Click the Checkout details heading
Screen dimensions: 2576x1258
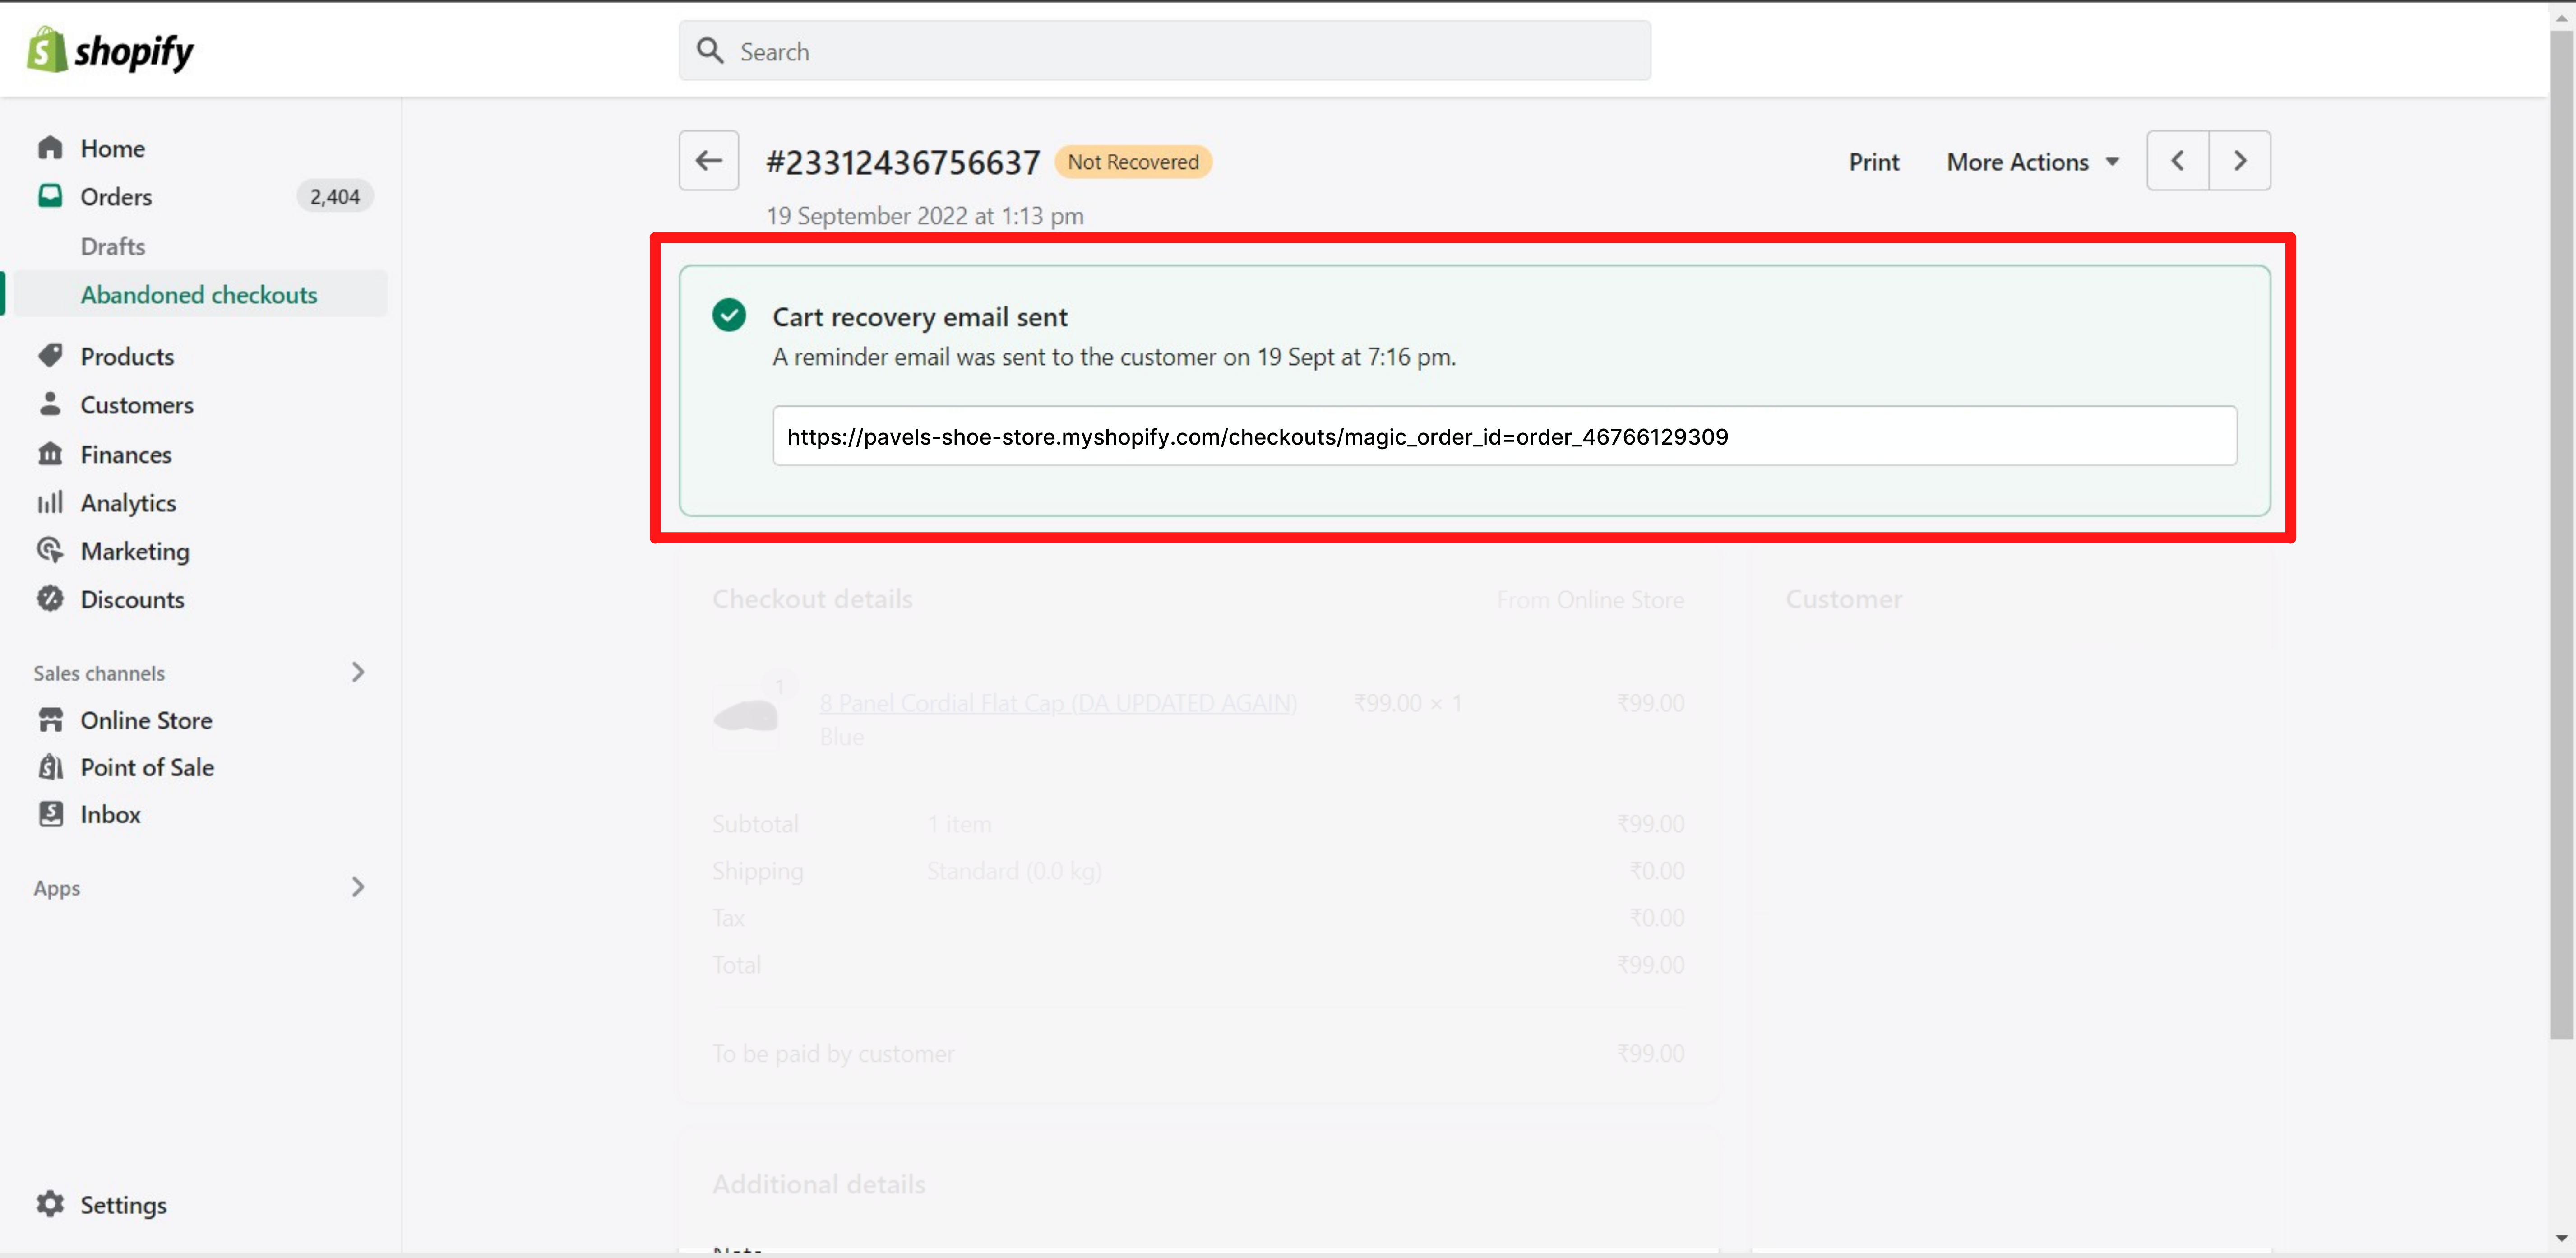[x=812, y=599]
